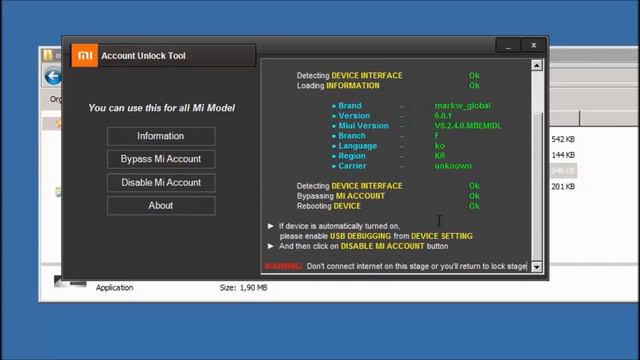Click the folder icon in Explorer title bar
The height and width of the screenshot is (360, 640).
tap(49, 55)
